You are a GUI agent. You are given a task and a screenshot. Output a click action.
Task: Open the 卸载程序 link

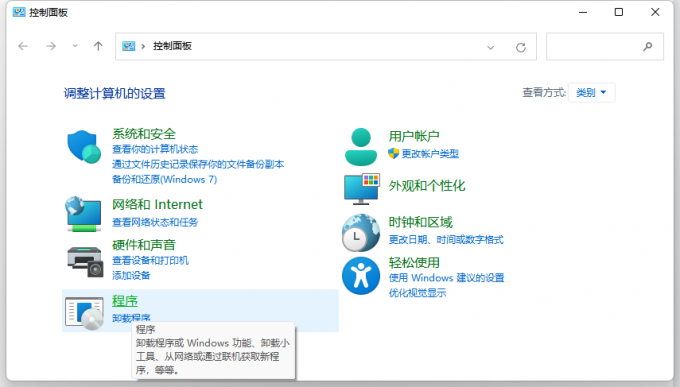131,318
